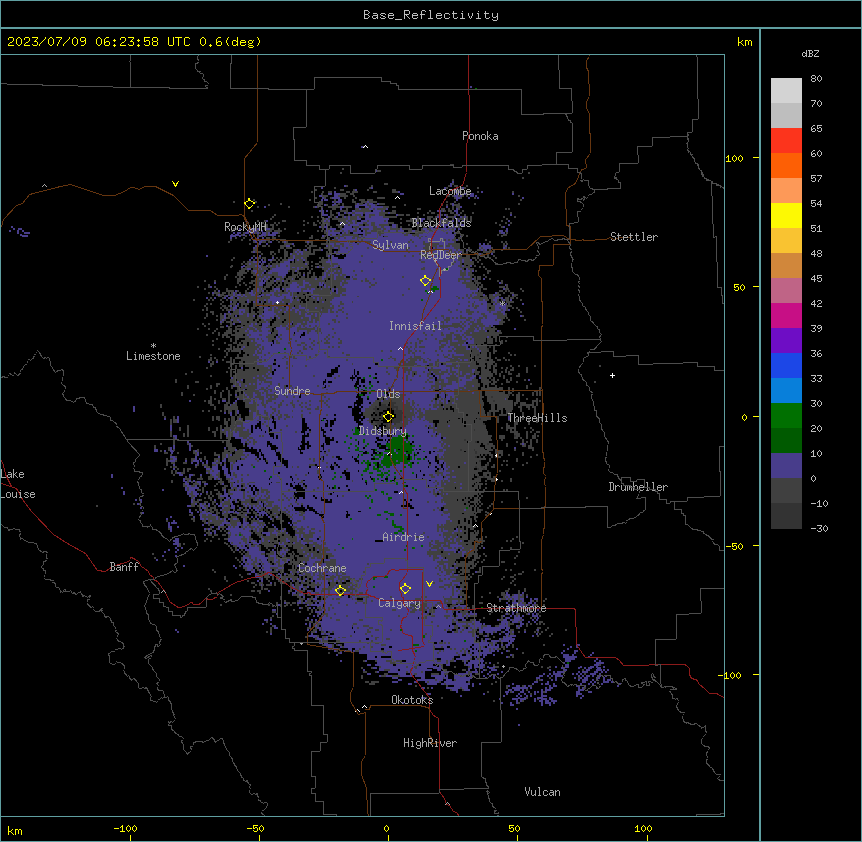This screenshot has height=842, width=862.
Task: Click the Vulcan label
Action: tap(543, 792)
